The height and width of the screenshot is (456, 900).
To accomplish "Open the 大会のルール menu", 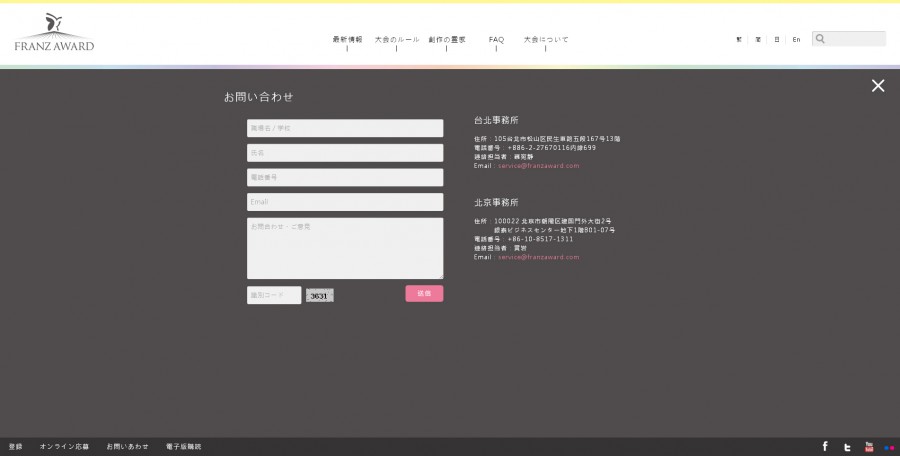I will (397, 40).
